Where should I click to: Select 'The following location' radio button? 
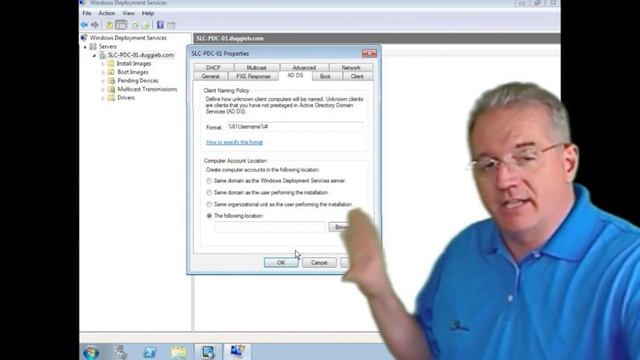[209, 216]
